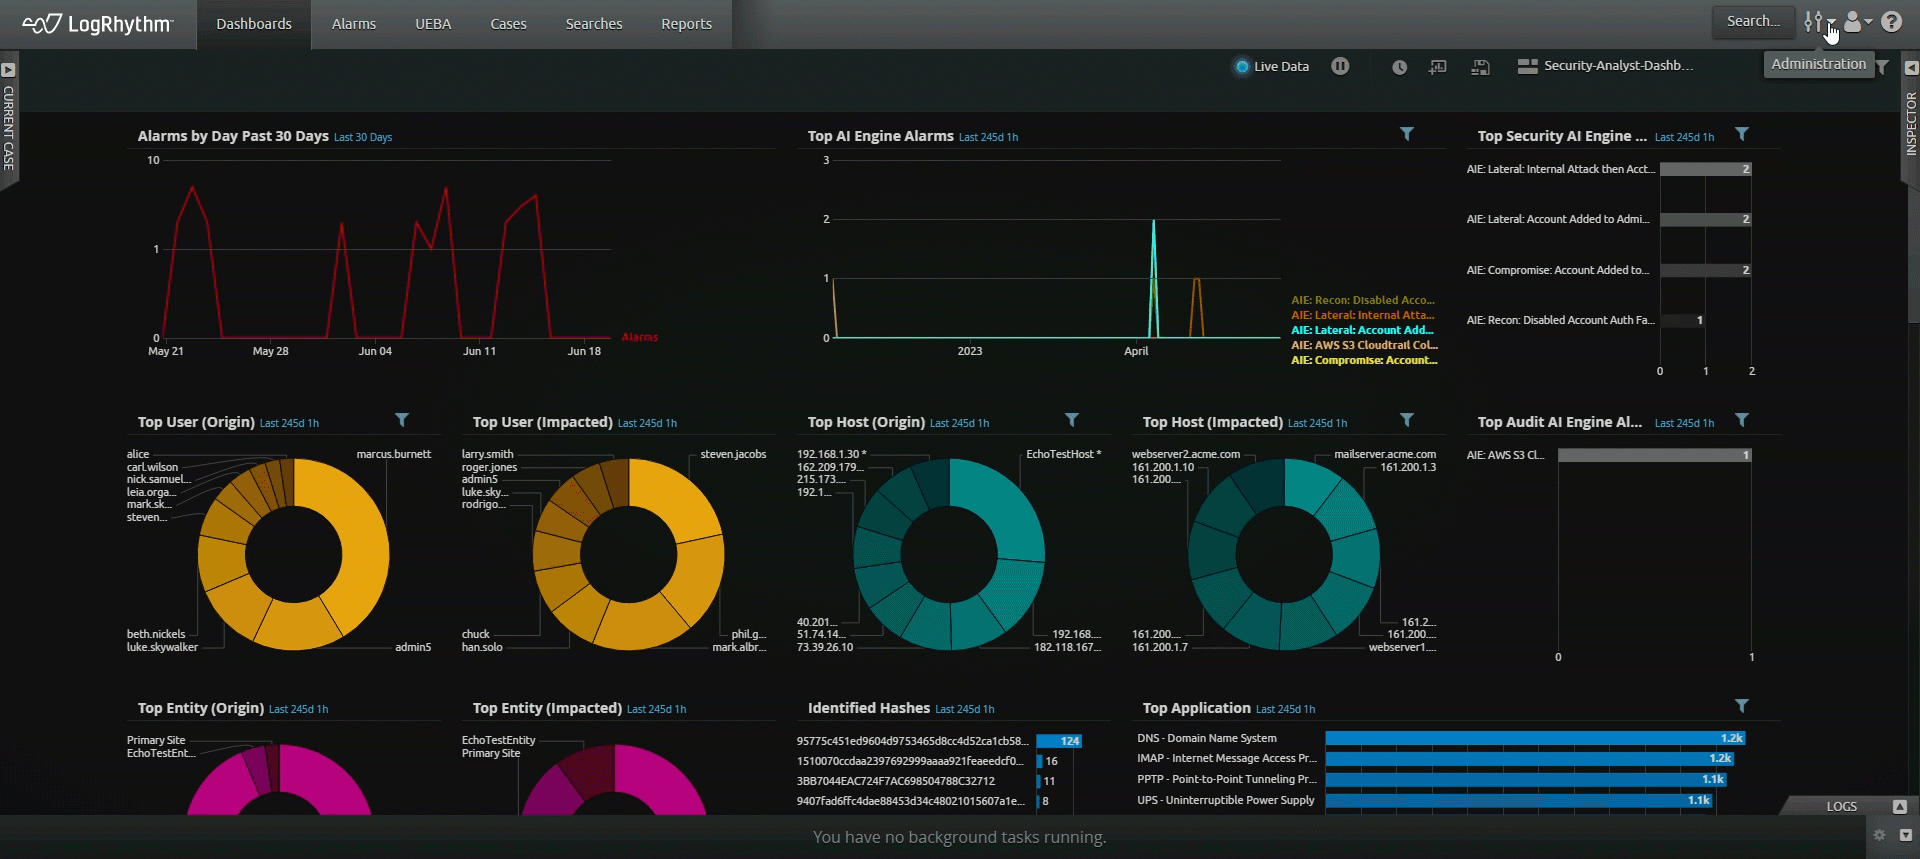Screen dimensions: 1920x859
Task: Click the Search field
Action: pos(1753,21)
